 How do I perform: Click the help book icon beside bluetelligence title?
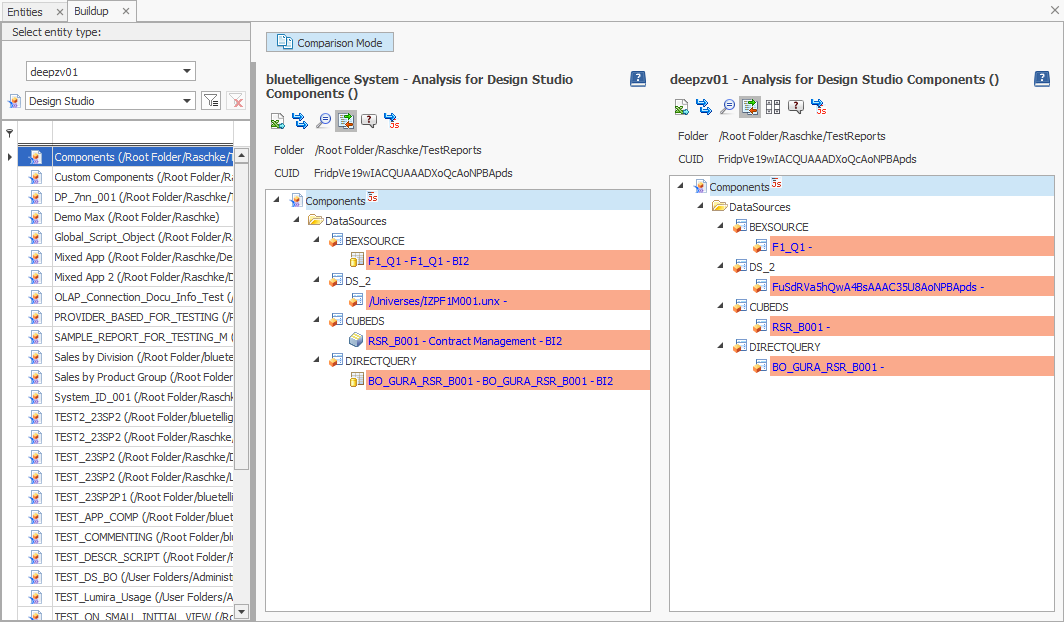[638, 79]
